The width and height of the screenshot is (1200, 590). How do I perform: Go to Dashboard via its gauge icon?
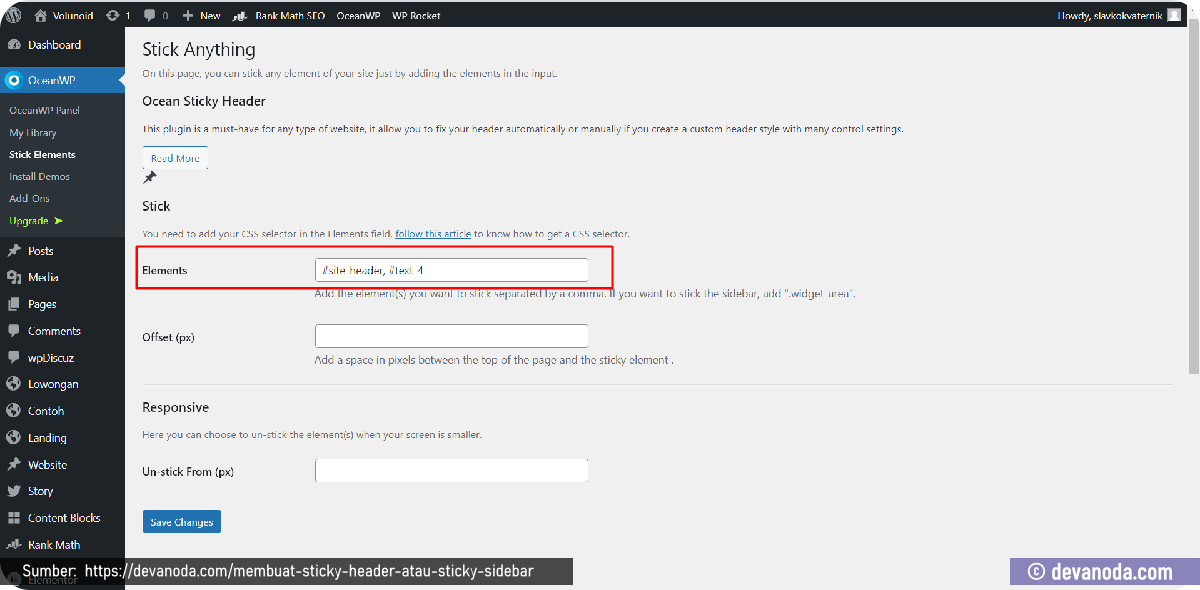(14, 45)
